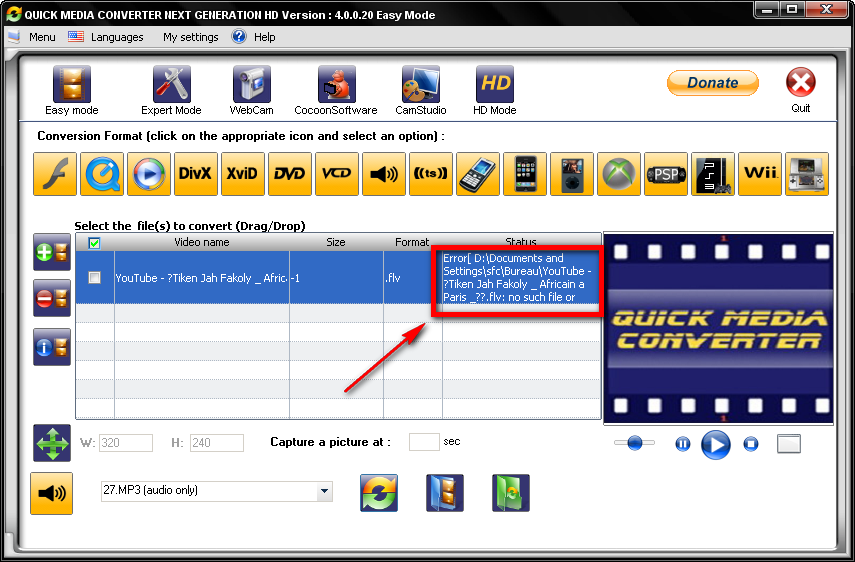
Task: Select Nintendo DS conversion format icon
Action: click(x=806, y=174)
